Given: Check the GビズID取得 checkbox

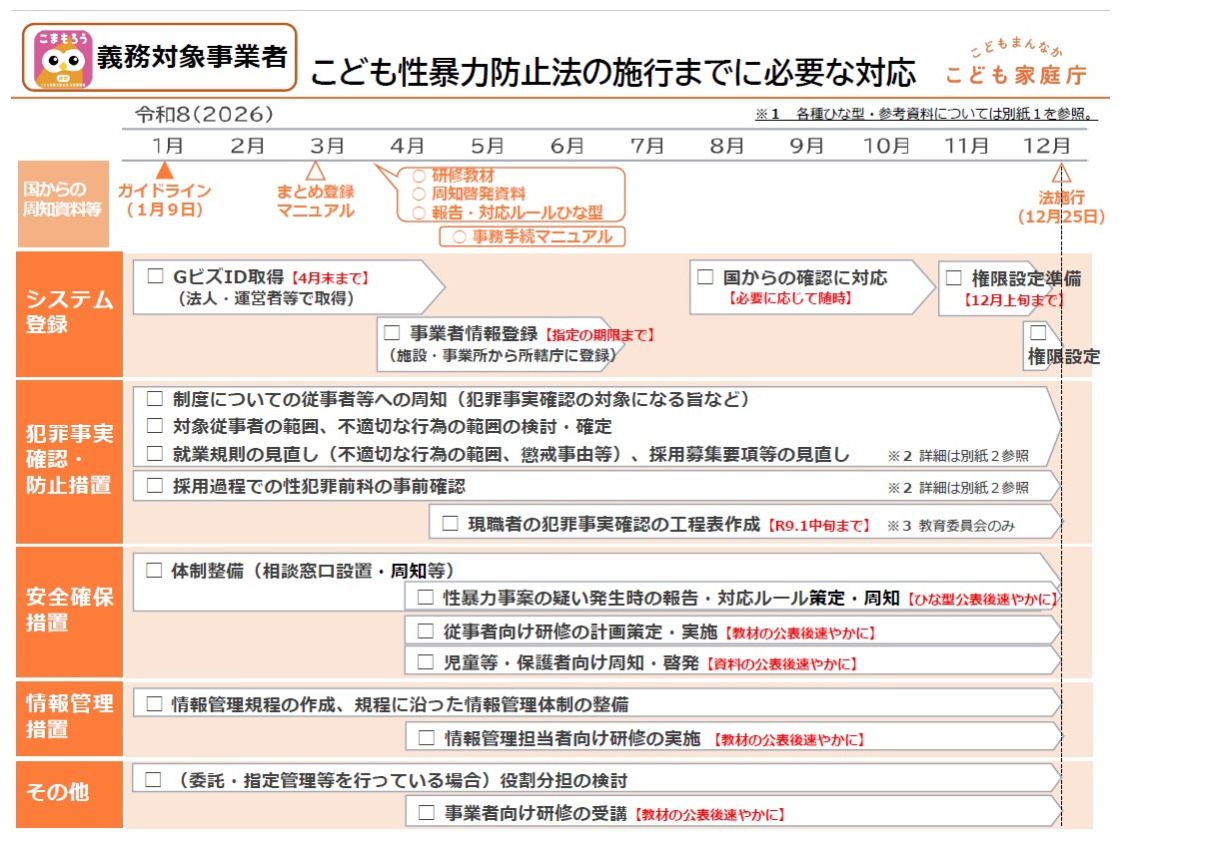Looking at the screenshot, I should pos(155,277).
